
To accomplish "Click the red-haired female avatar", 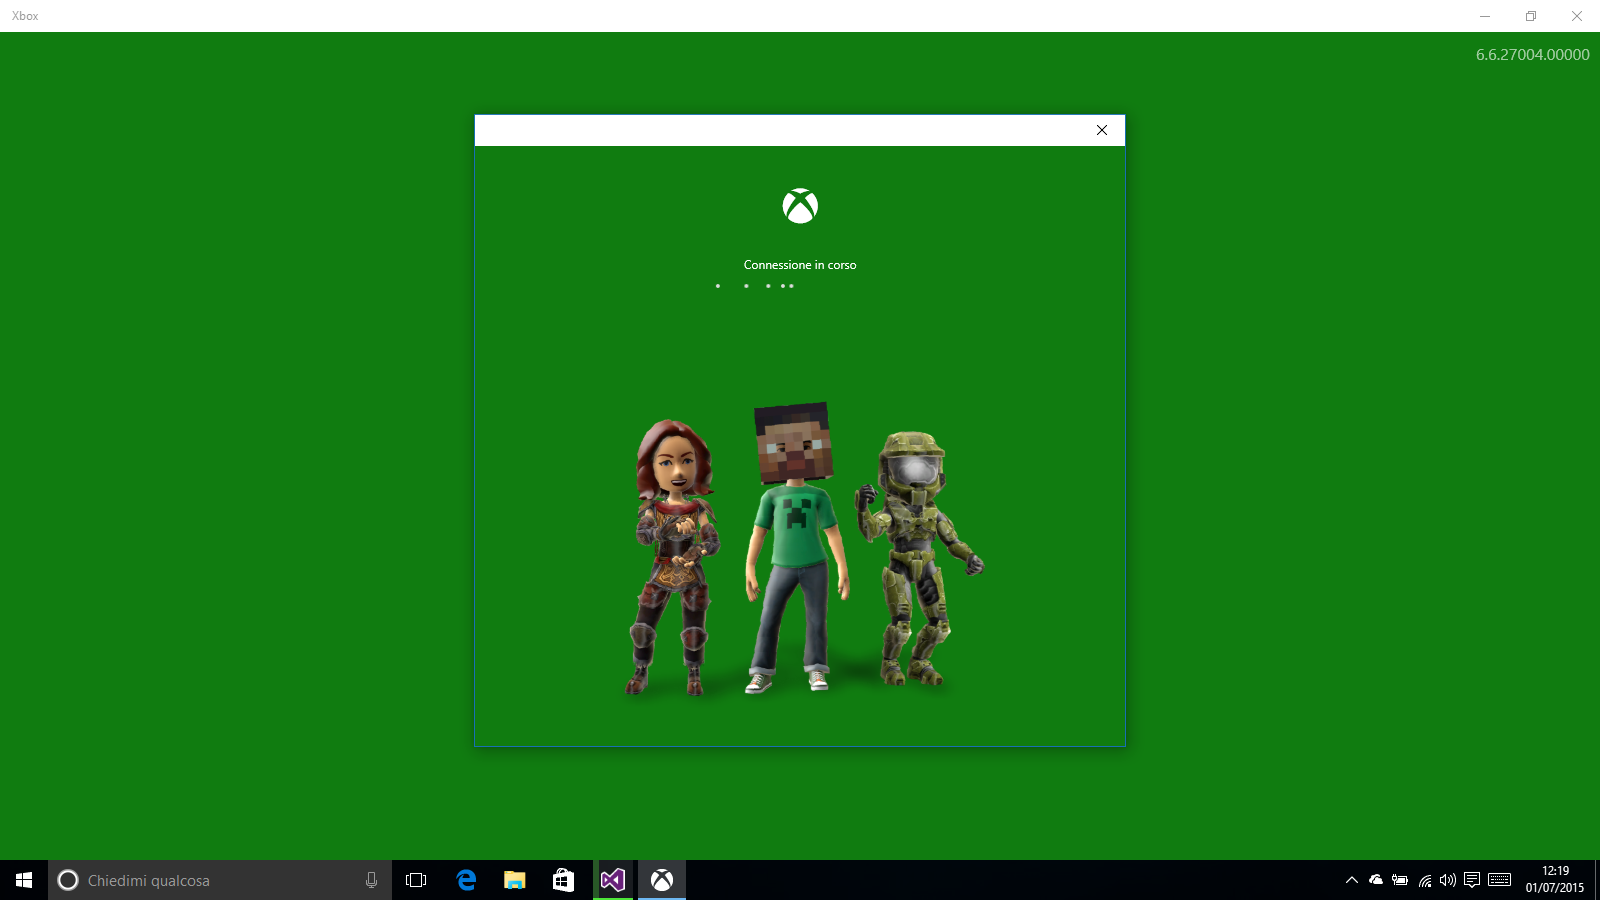I will [x=675, y=557].
